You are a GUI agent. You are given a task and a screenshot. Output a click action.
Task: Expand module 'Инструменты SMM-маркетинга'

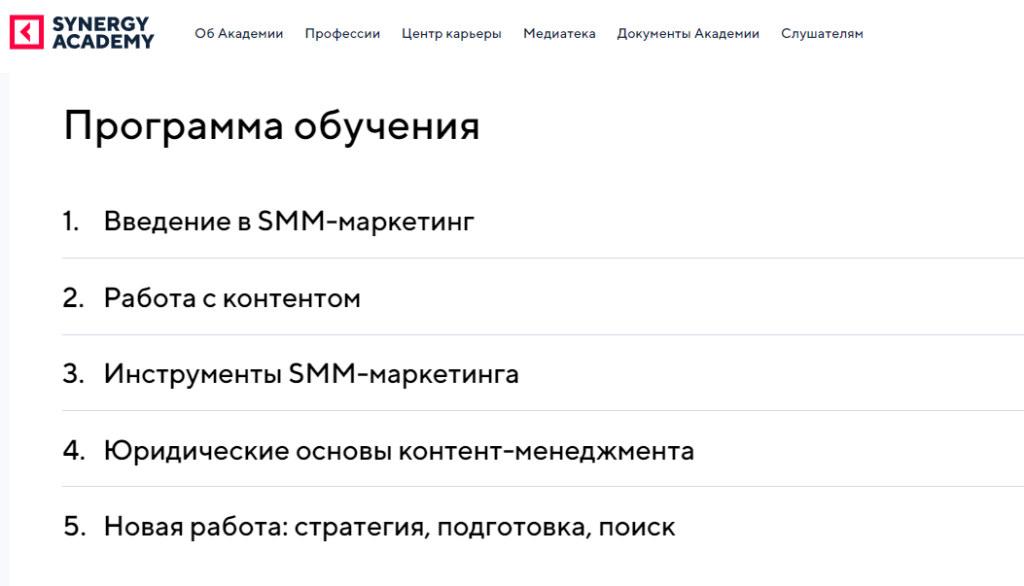312,373
